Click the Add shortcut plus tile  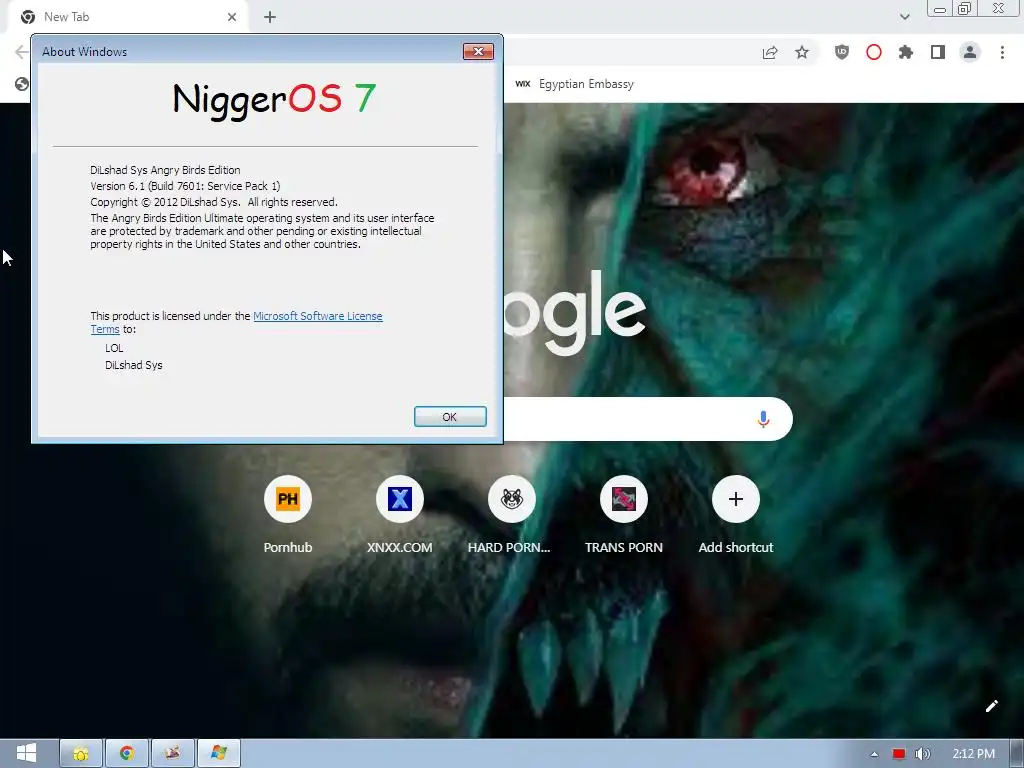click(736, 515)
